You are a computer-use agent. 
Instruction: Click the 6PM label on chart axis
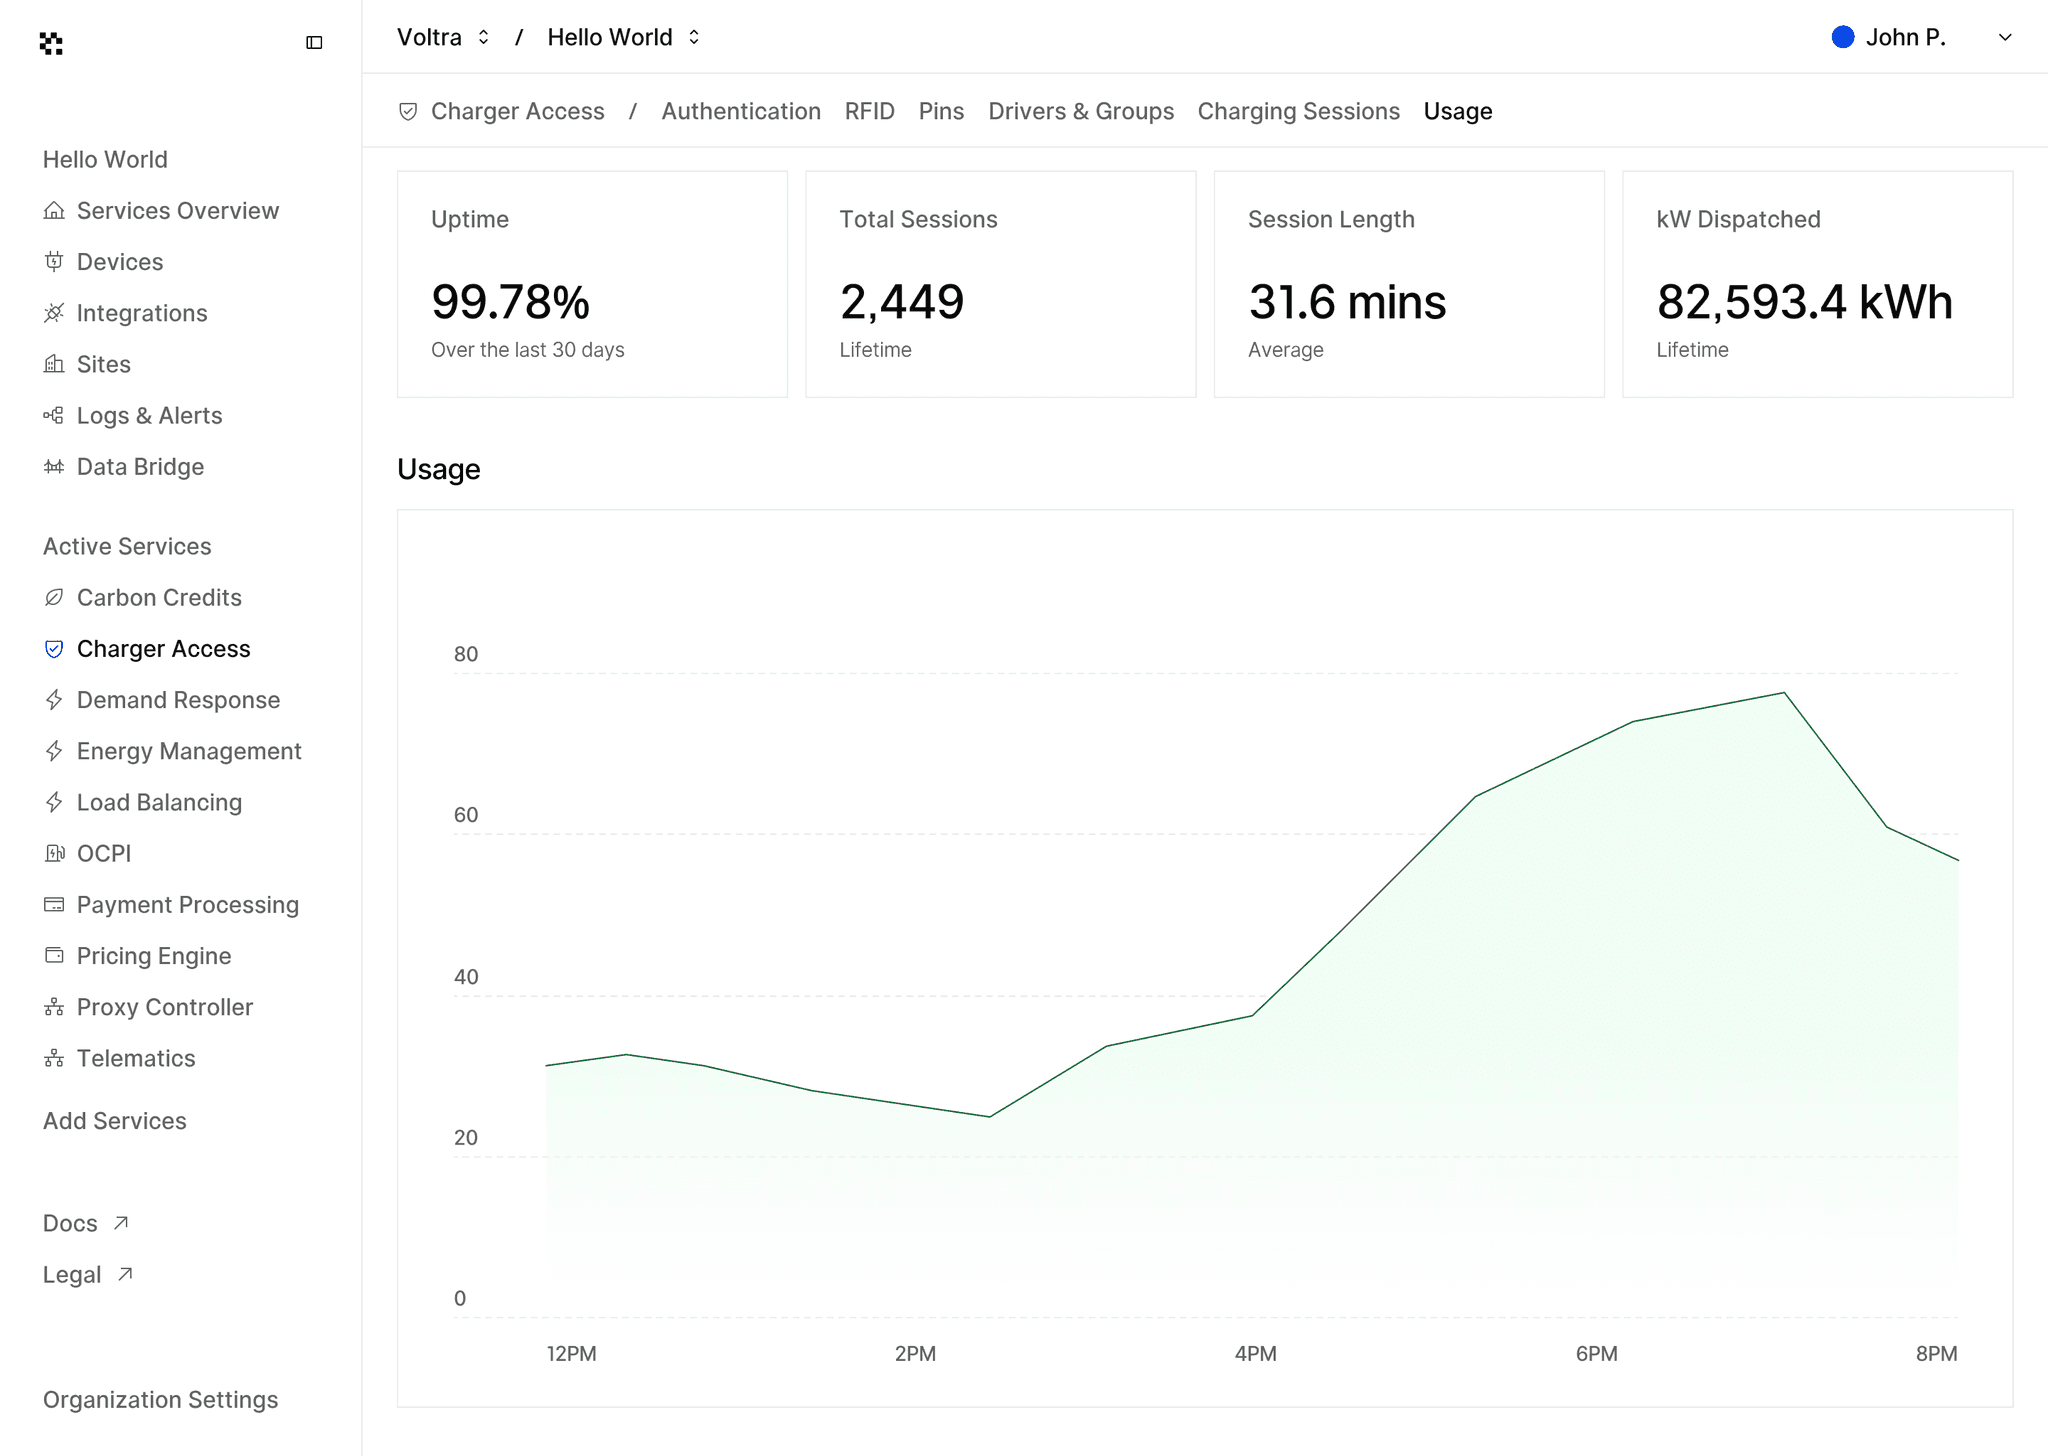[x=1596, y=1353]
